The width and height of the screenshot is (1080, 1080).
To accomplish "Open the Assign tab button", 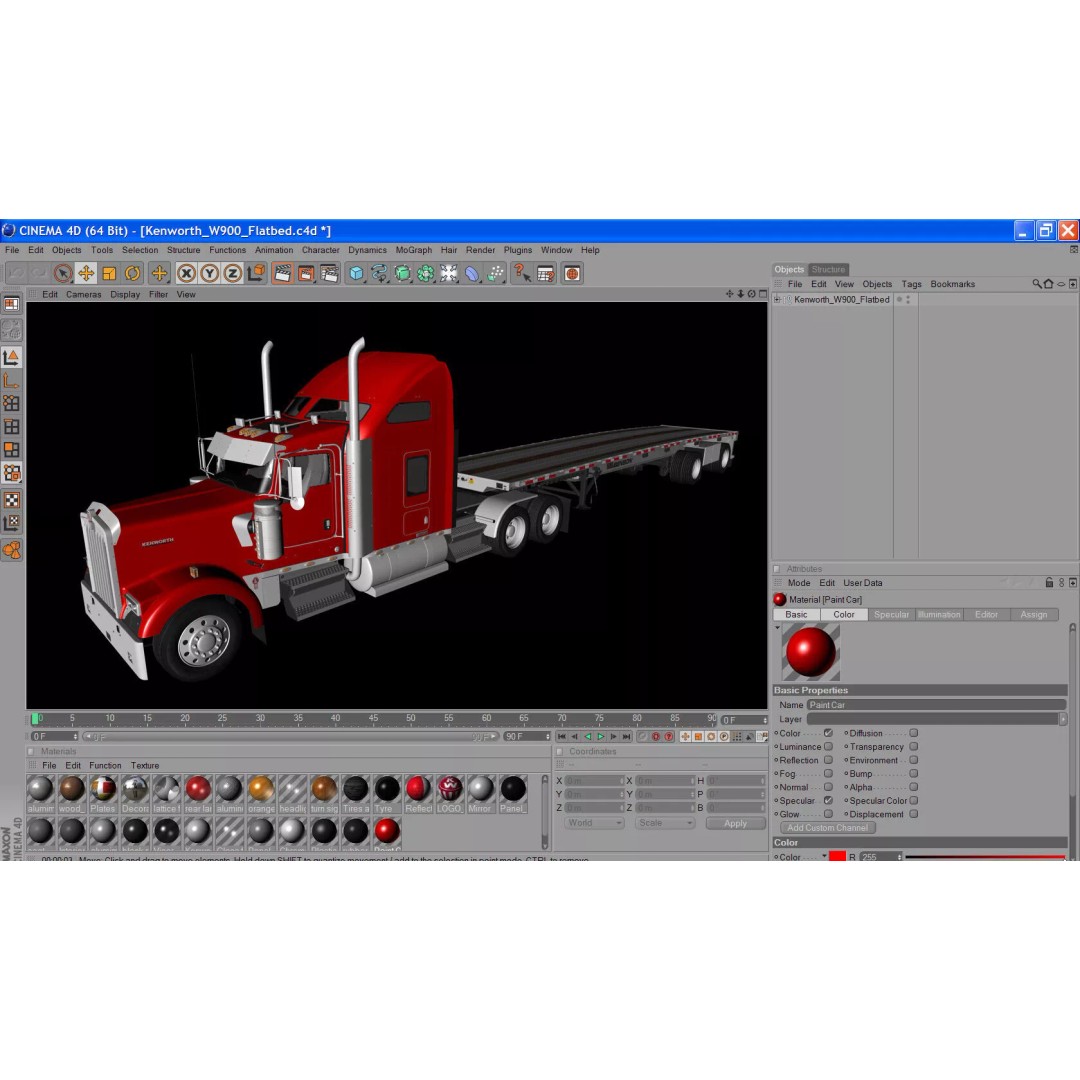I will 1033,614.
